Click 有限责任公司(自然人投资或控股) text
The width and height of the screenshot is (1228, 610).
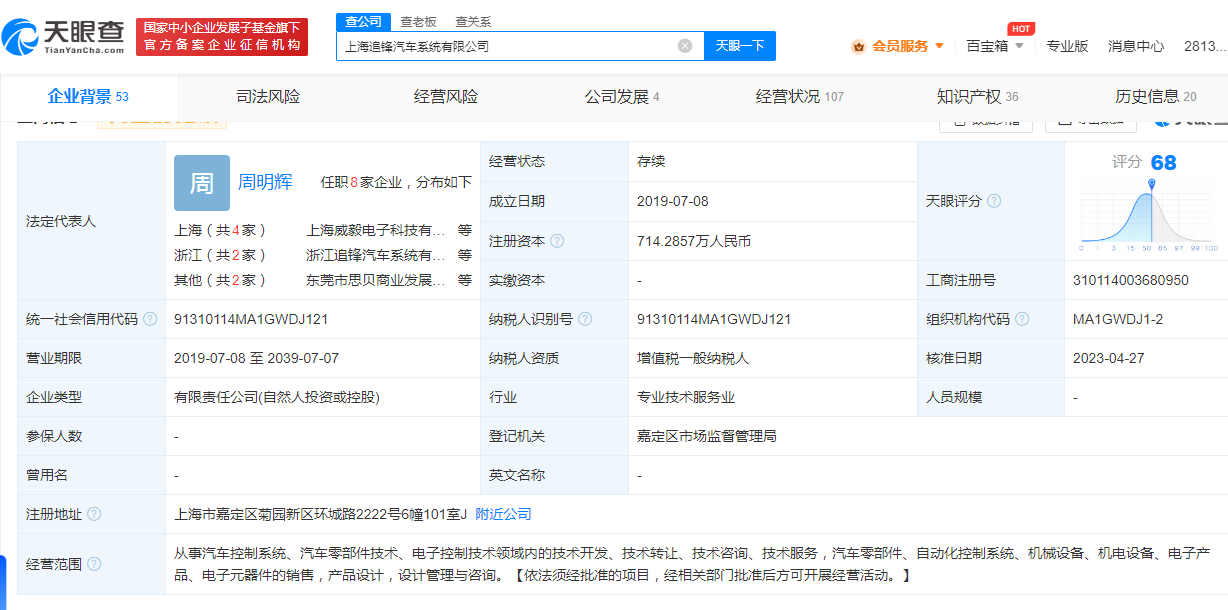coord(277,397)
